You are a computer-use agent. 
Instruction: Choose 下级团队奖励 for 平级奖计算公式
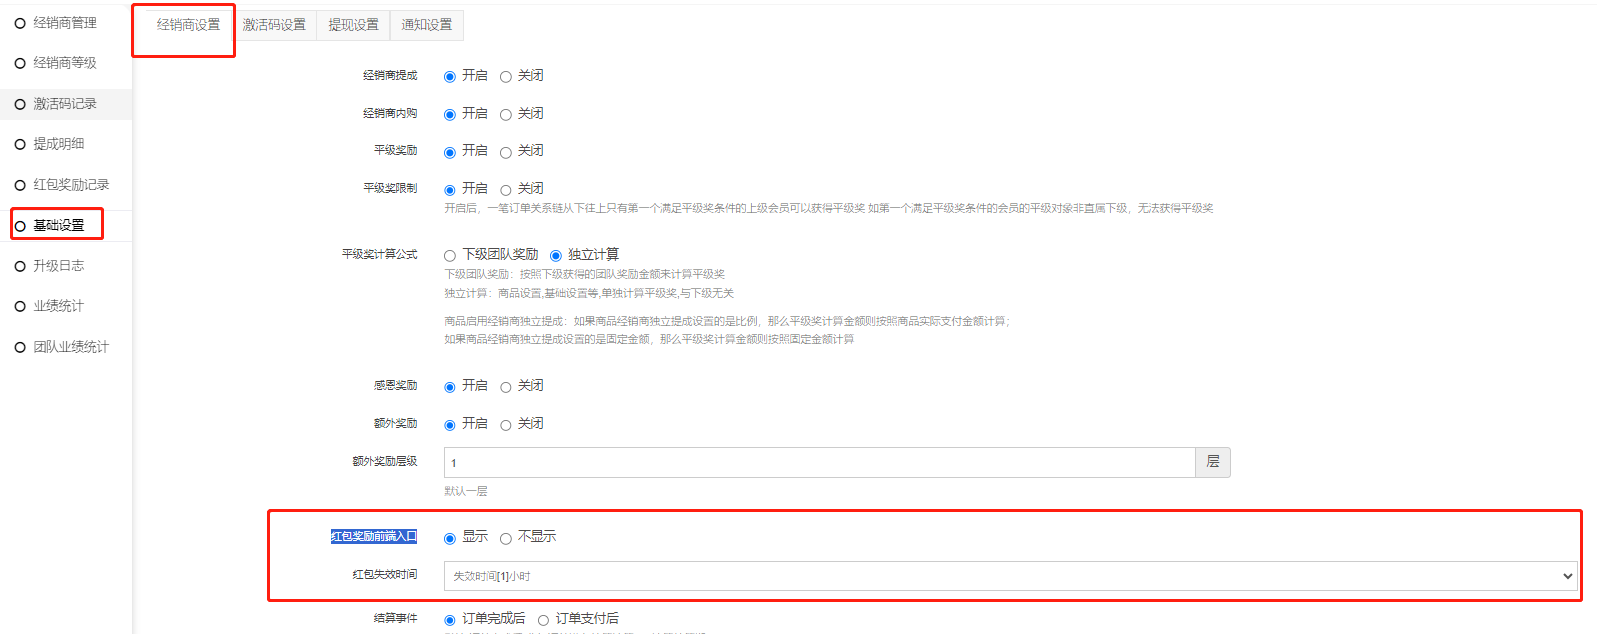click(450, 256)
